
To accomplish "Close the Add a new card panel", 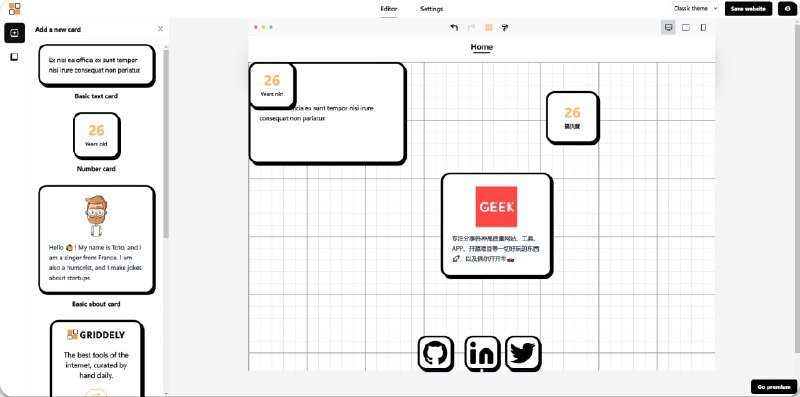I will pyautogui.click(x=160, y=29).
